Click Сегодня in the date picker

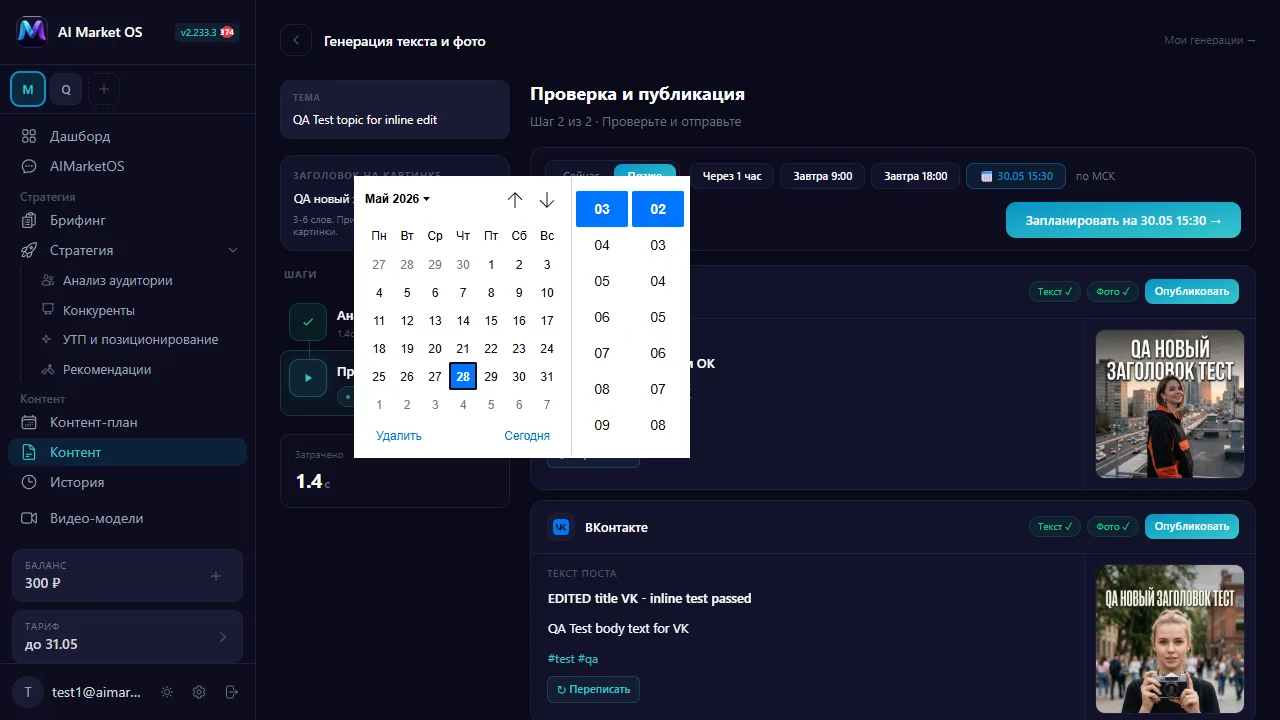pos(527,436)
